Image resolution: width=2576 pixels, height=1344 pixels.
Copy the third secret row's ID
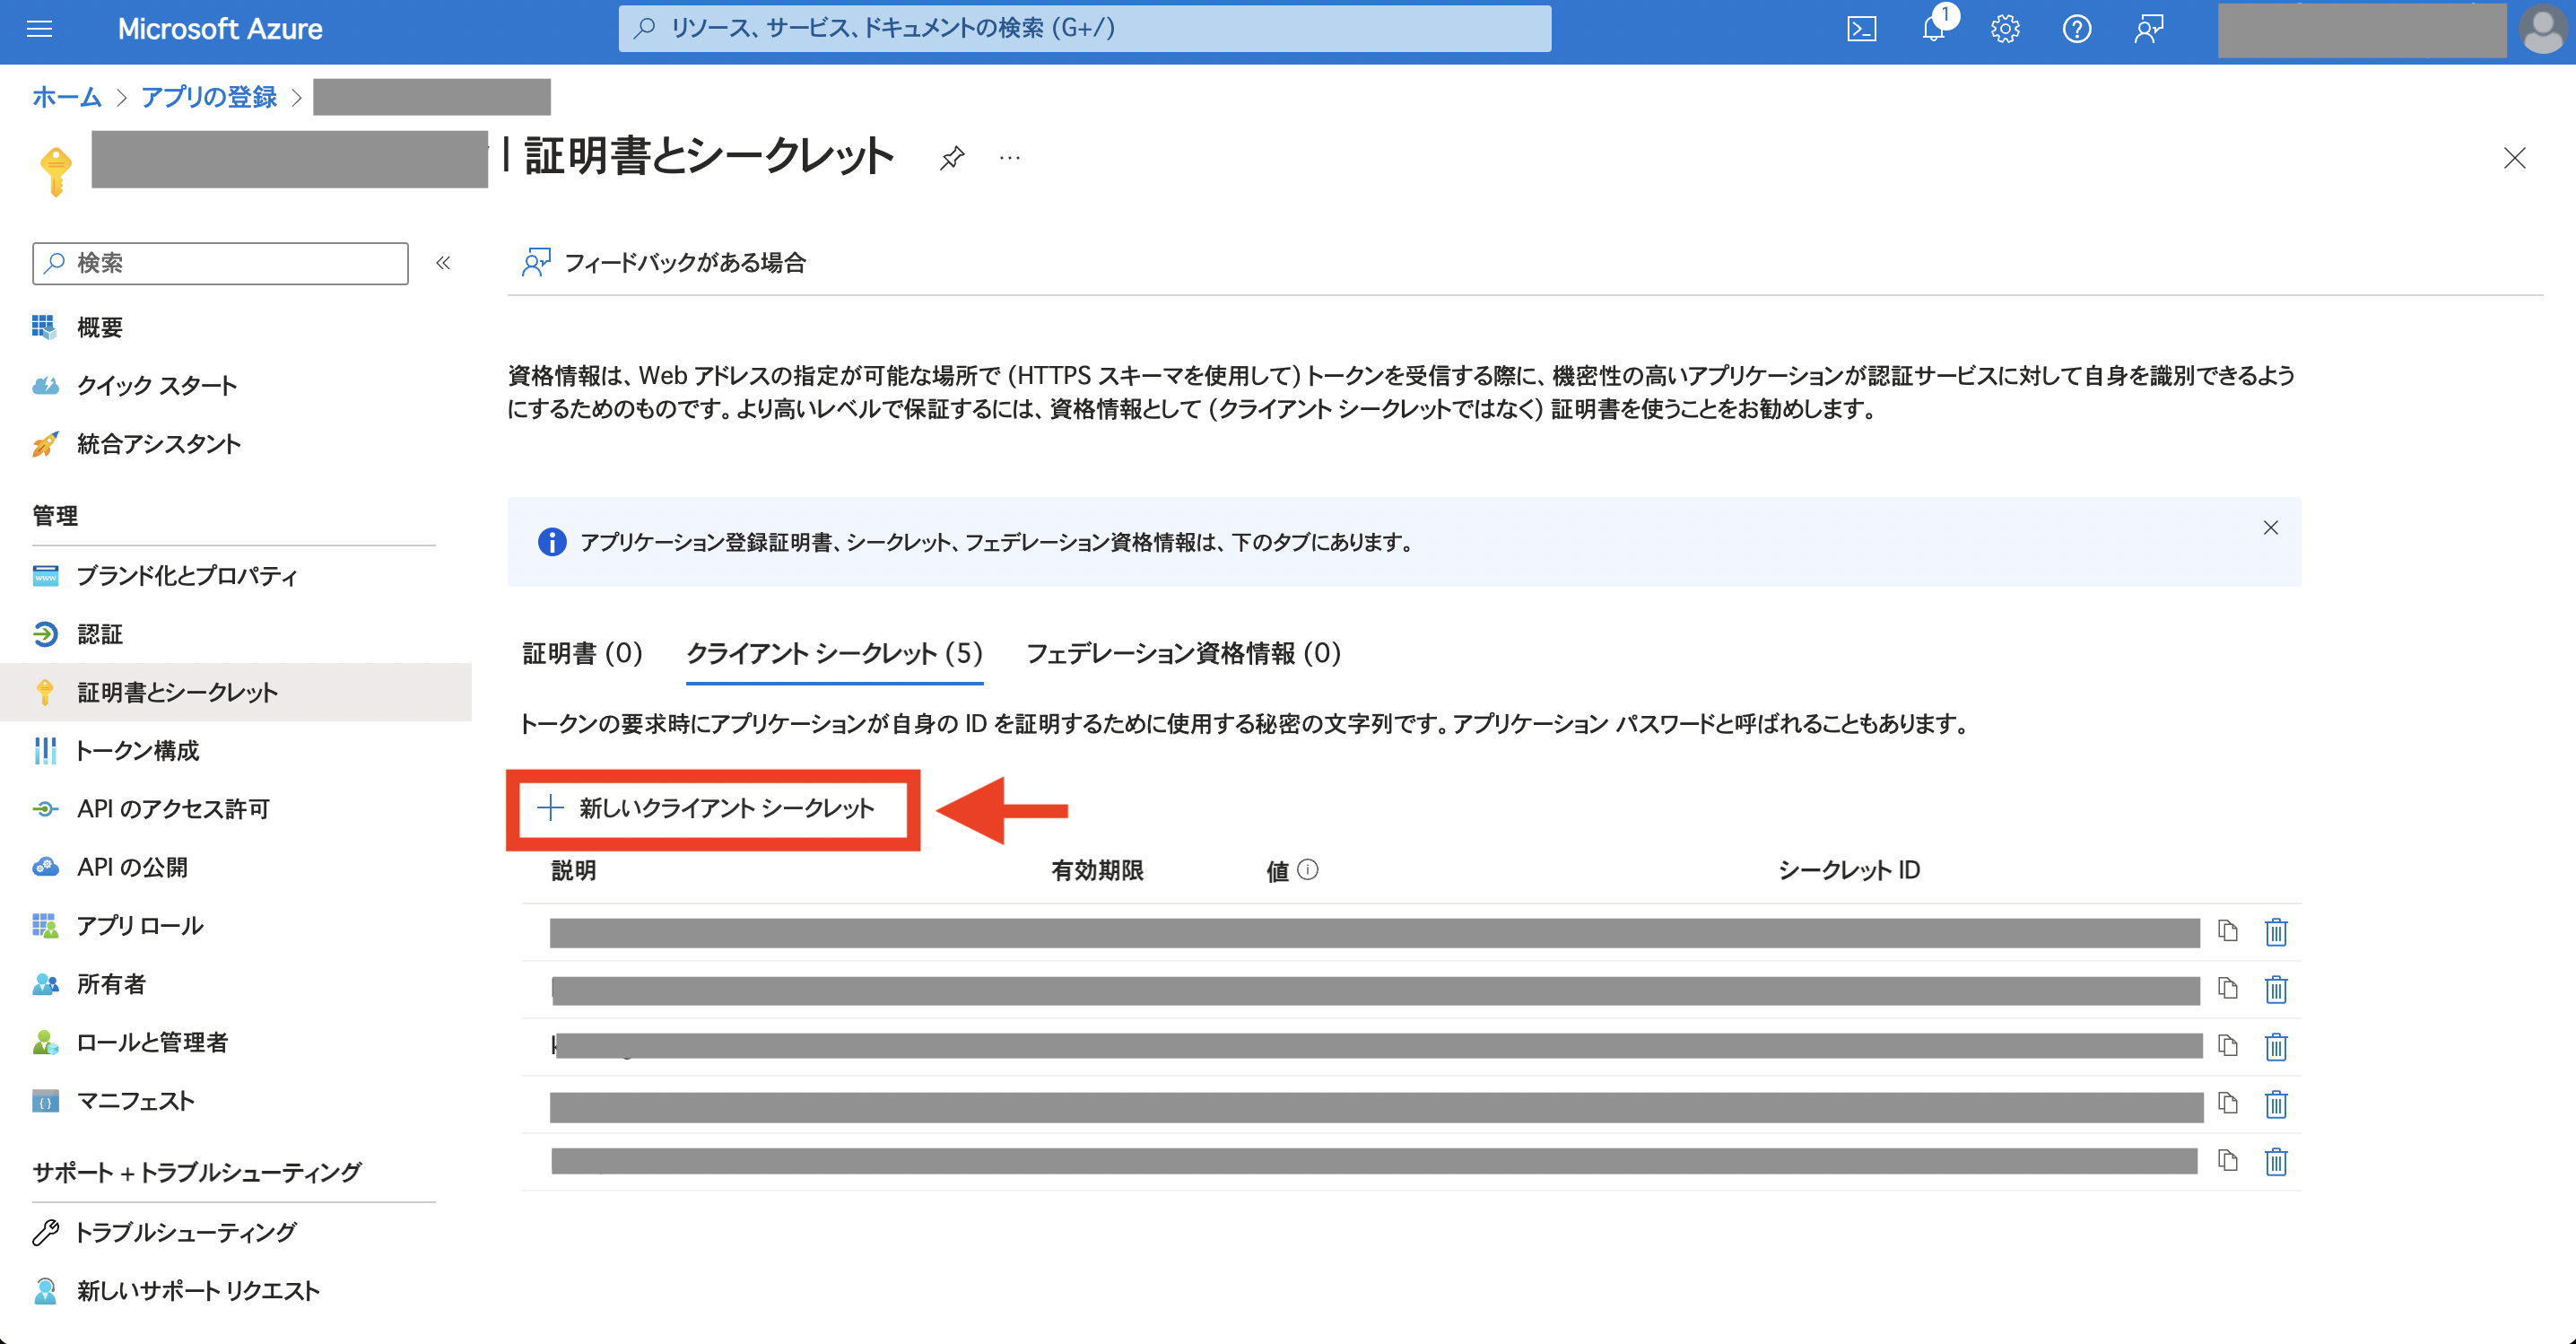(x=2228, y=1046)
